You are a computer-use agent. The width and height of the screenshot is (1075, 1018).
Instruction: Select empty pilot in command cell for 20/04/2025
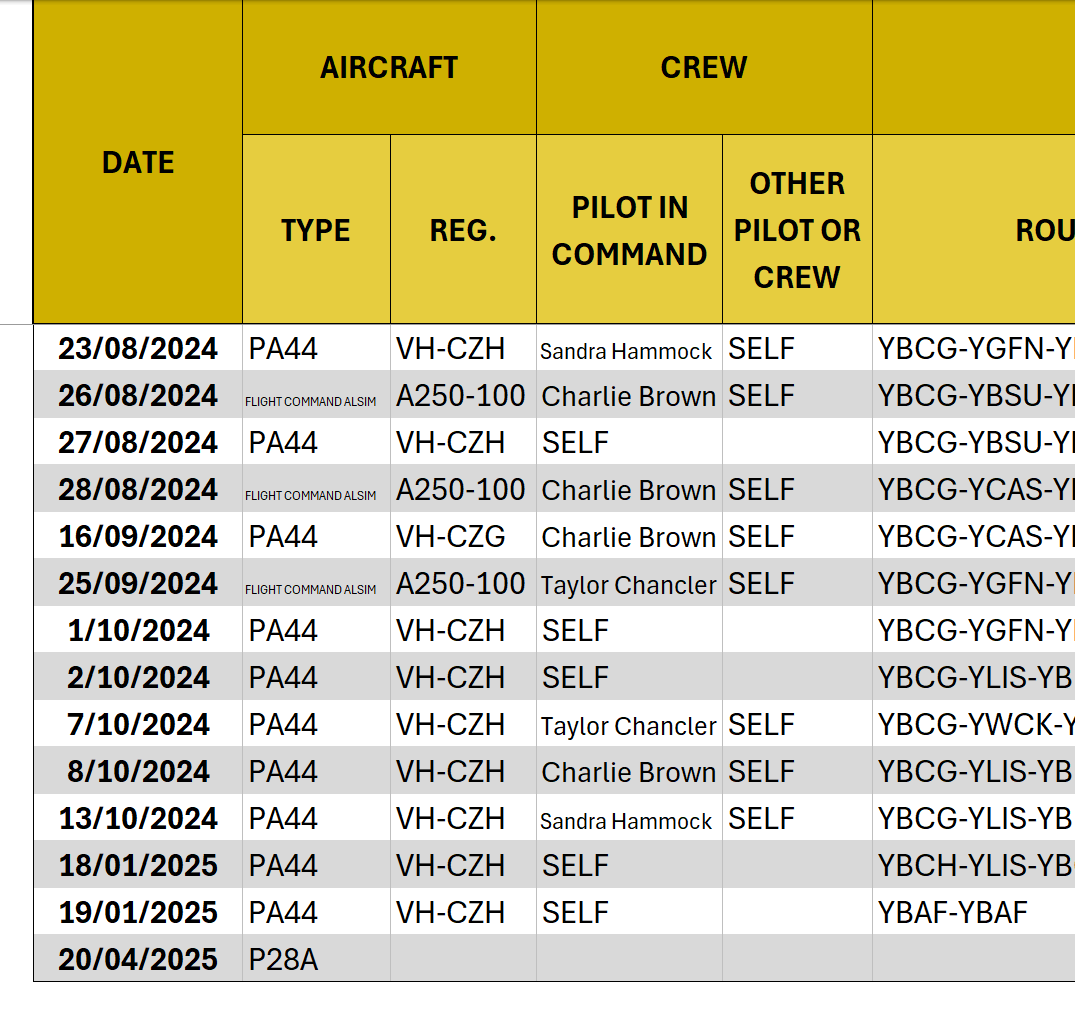[629, 959]
